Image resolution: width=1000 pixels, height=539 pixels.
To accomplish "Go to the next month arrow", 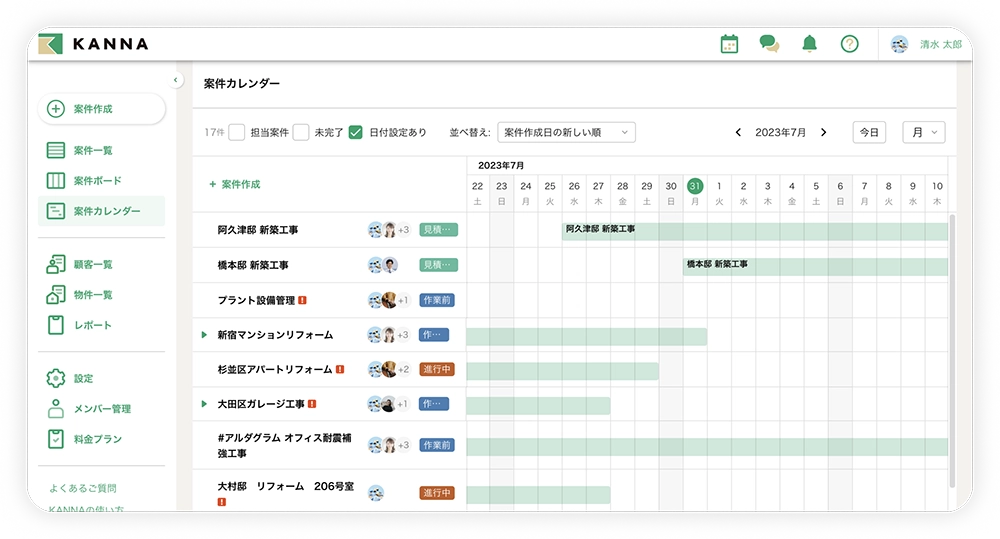I will pyautogui.click(x=823, y=133).
